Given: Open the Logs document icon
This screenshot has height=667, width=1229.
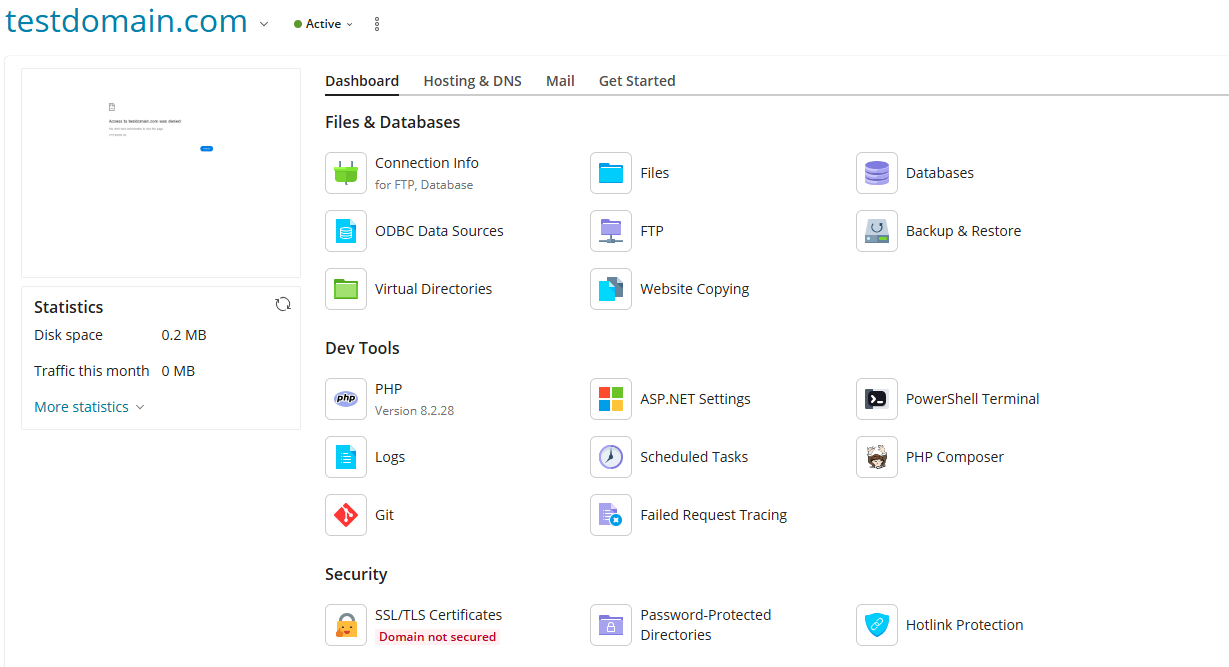Looking at the screenshot, I should click(346, 457).
